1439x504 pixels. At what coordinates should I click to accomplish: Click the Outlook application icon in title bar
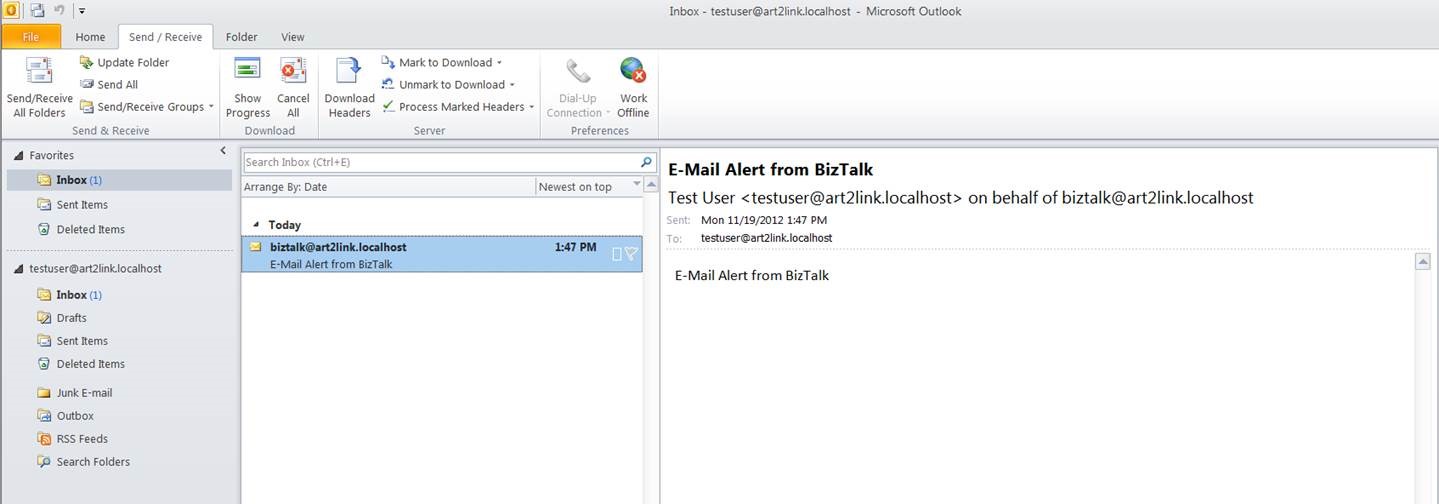(x=10, y=10)
